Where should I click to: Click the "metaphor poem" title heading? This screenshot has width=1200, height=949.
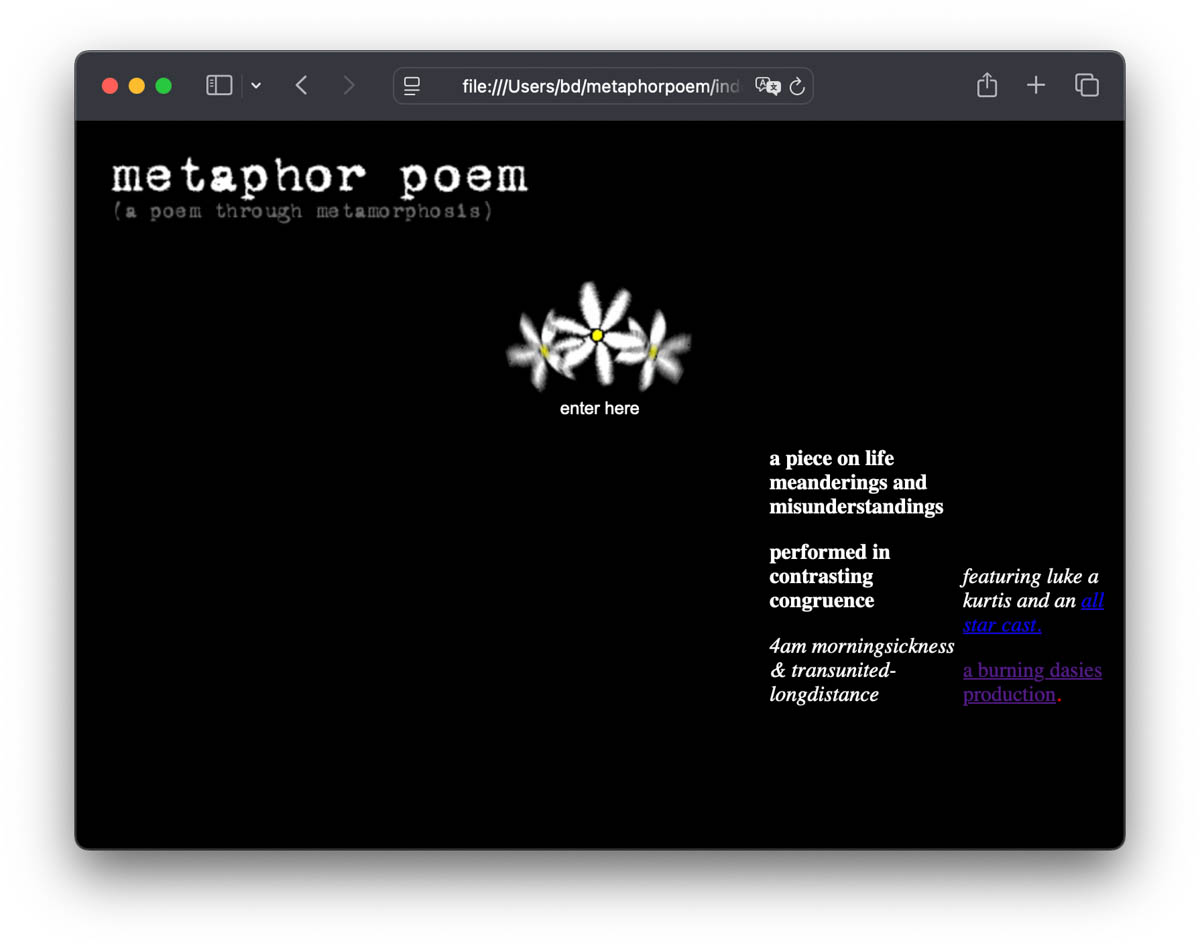pos(319,177)
